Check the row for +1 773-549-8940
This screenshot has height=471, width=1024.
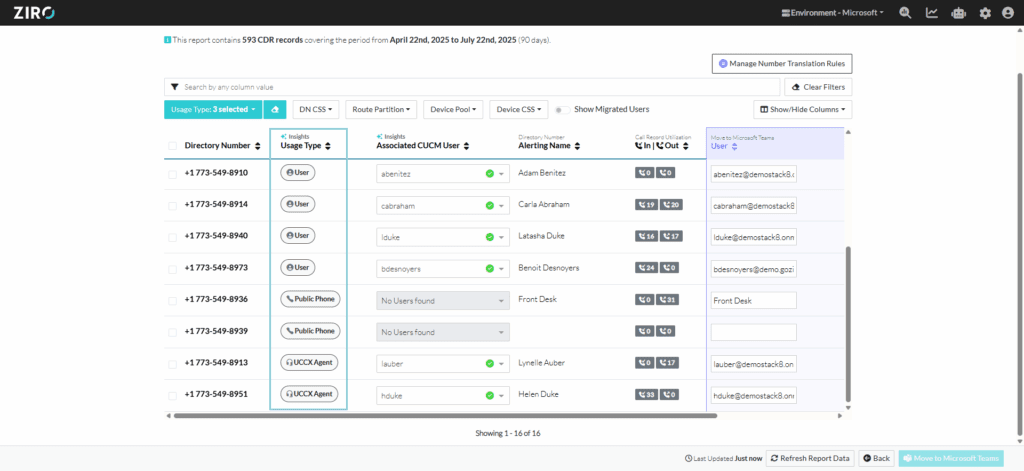(x=172, y=238)
